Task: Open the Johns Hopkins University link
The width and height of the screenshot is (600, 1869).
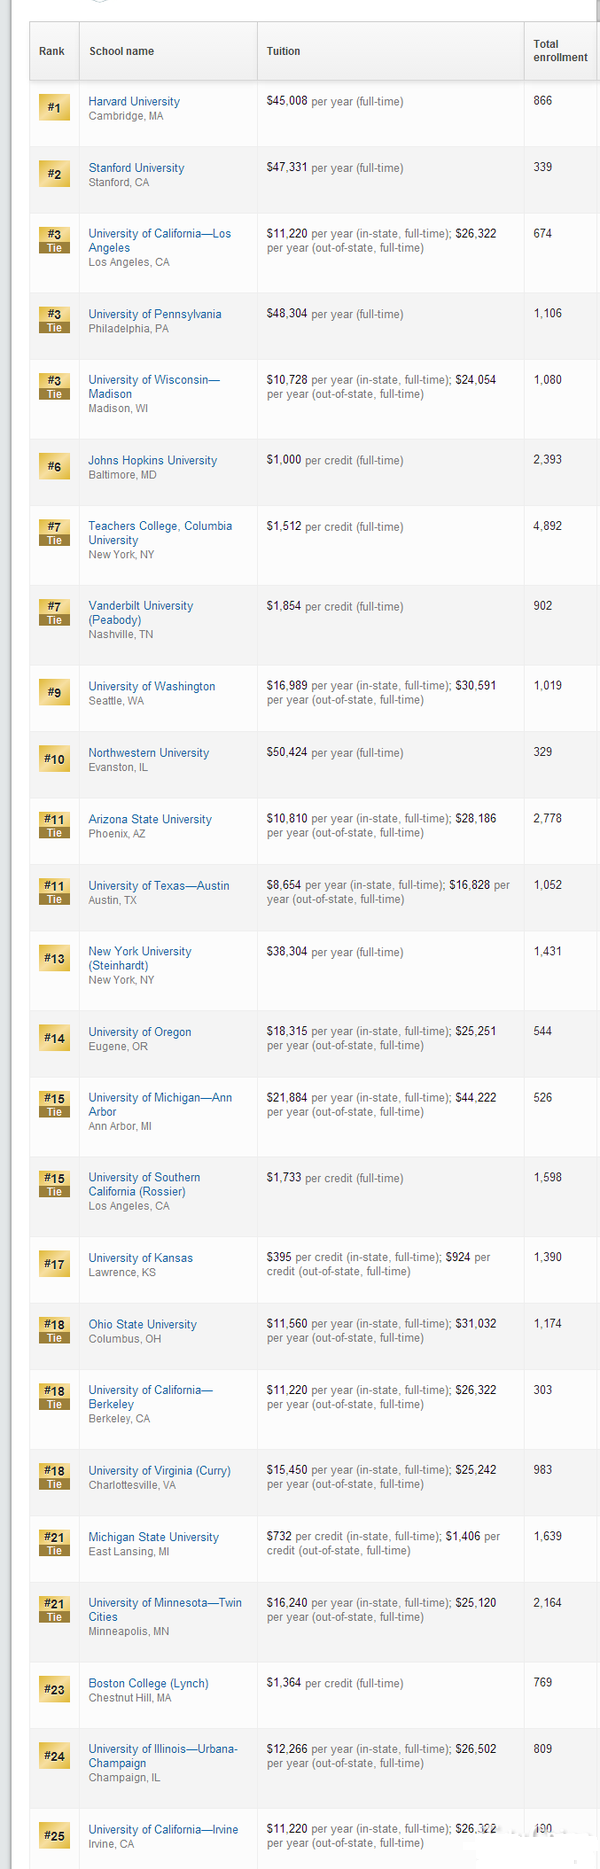Action: [152, 460]
